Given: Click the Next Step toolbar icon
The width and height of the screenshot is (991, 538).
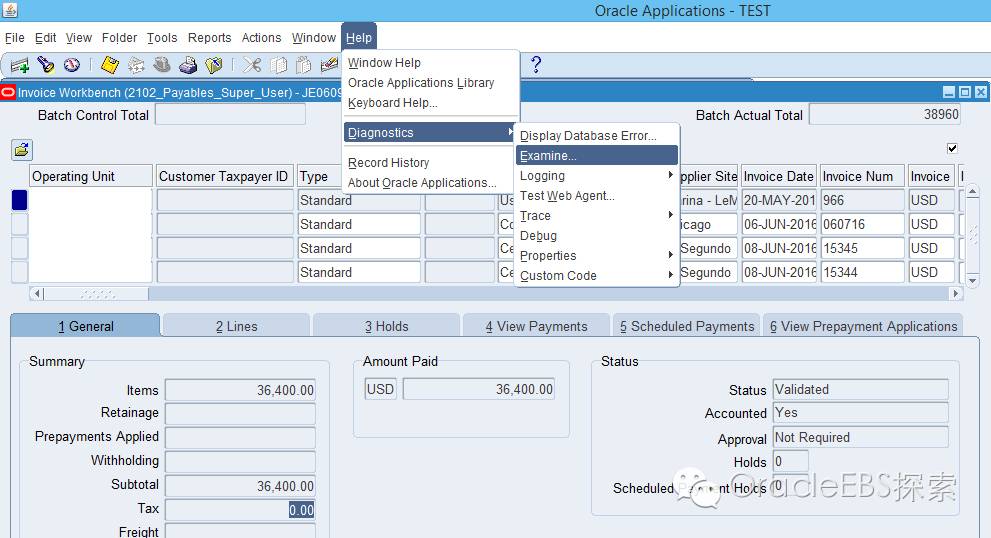Looking at the screenshot, I should 137,64.
